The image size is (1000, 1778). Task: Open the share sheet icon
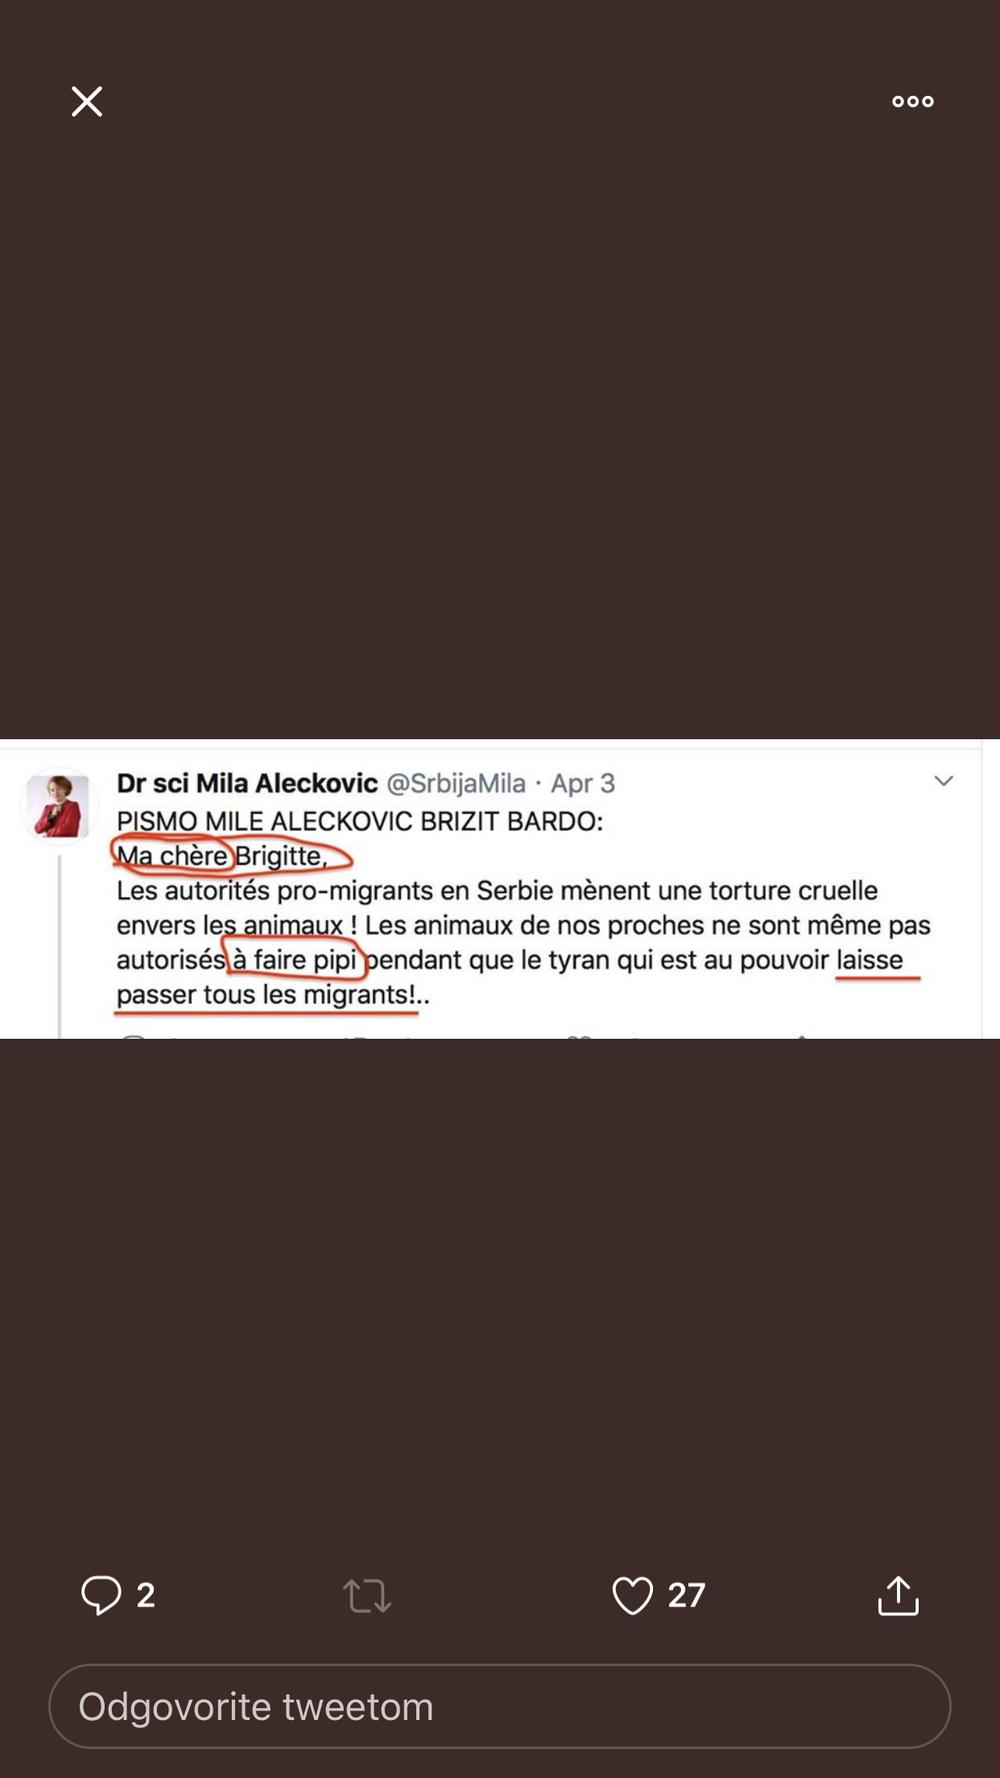click(x=898, y=1596)
